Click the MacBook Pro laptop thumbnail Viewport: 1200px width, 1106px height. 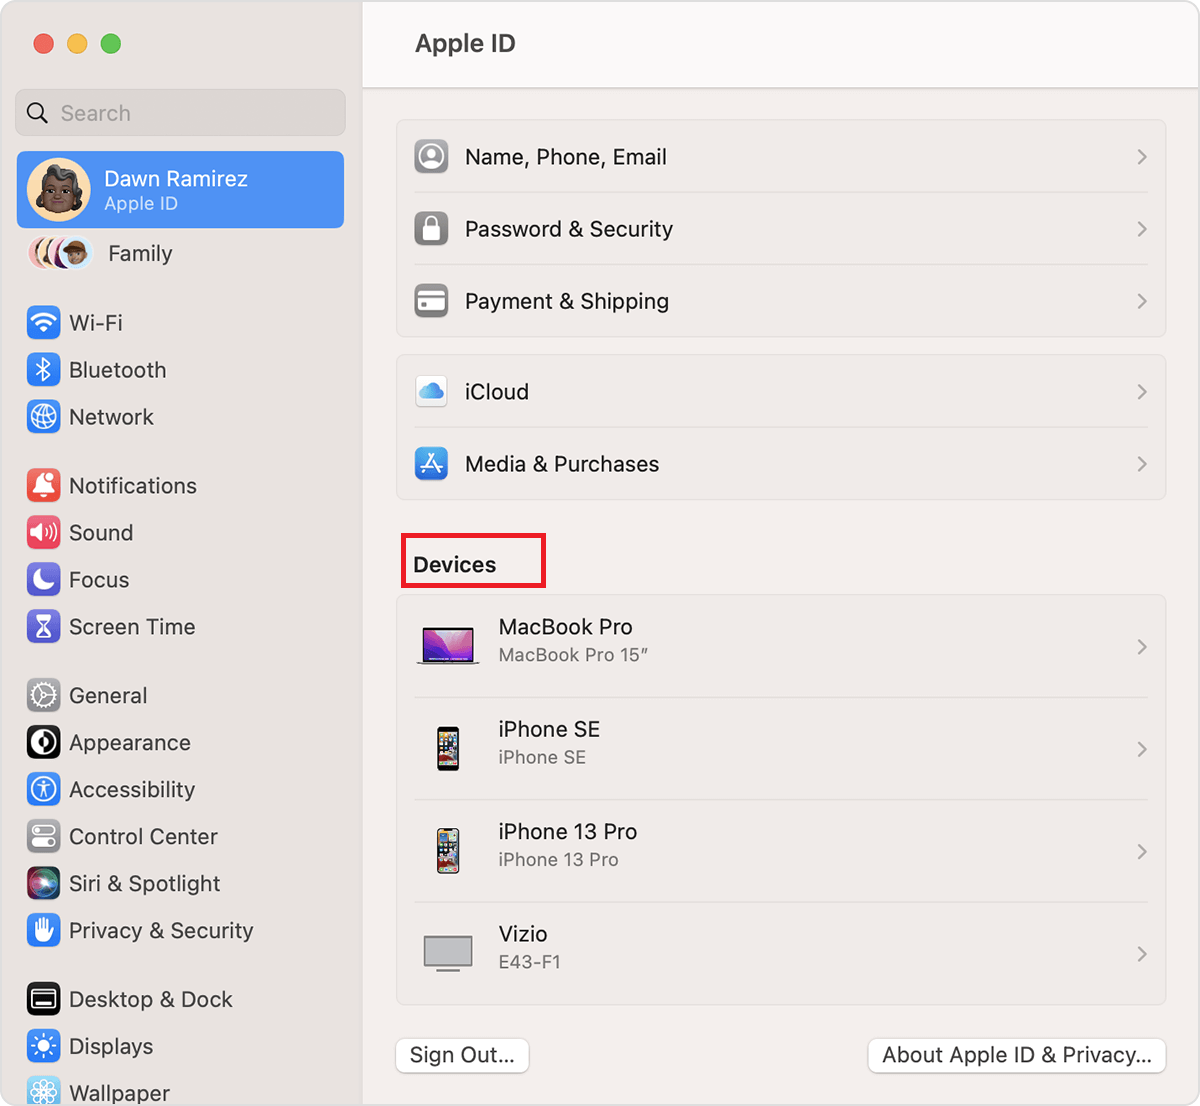pyautogui.click(x=448, y=646)
